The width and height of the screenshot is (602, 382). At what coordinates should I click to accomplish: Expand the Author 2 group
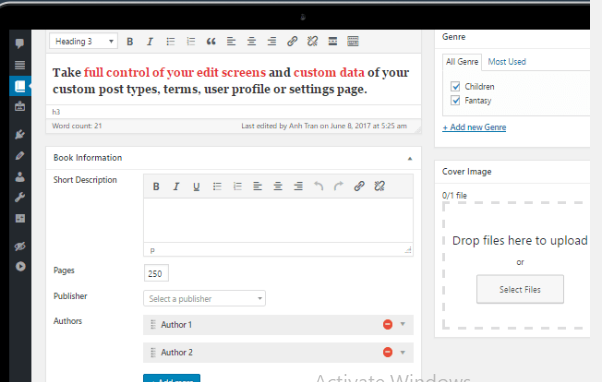(403, 352)
